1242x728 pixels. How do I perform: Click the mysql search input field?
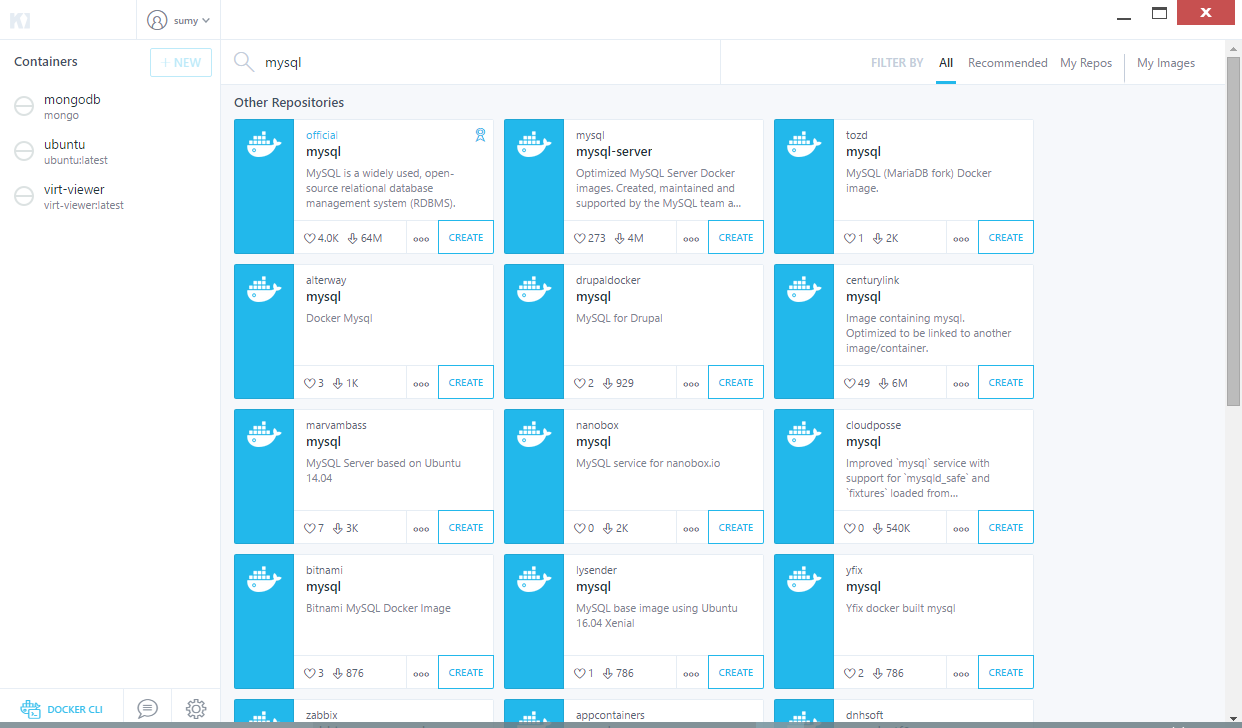480,62
